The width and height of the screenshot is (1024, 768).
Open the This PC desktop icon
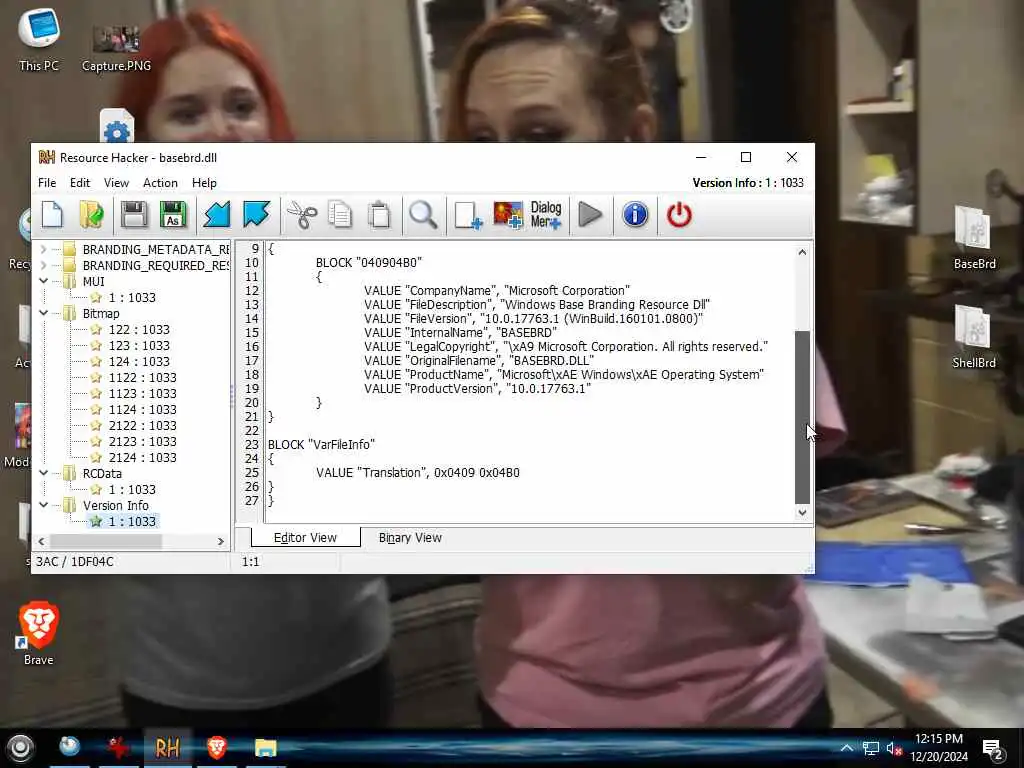[x=39, y=39]
